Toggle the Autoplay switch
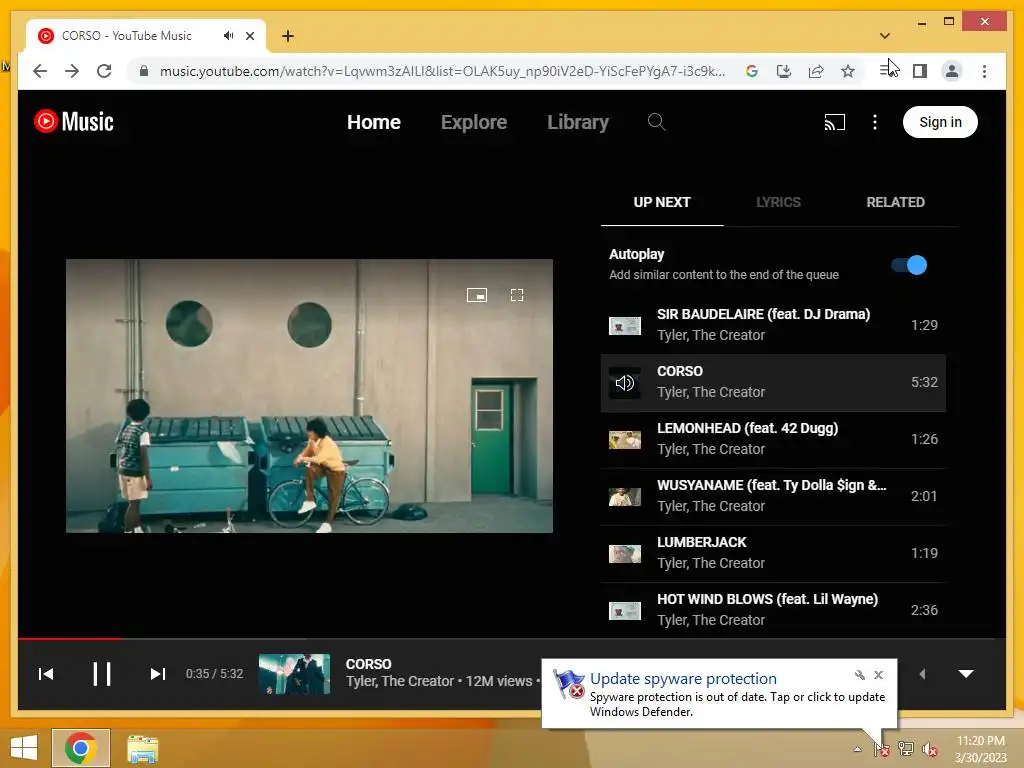 pyautogui.click(x=909, y=265)
